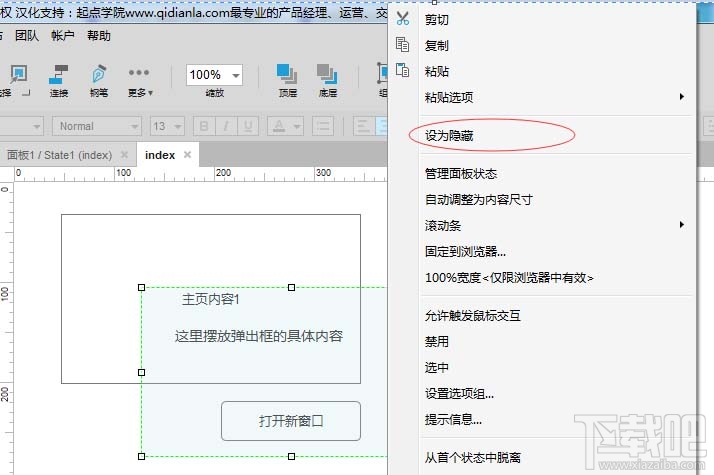The image size is (714, 475).
Task: Click the leftmost style dropdown arrow
Action: pos(37,127)
